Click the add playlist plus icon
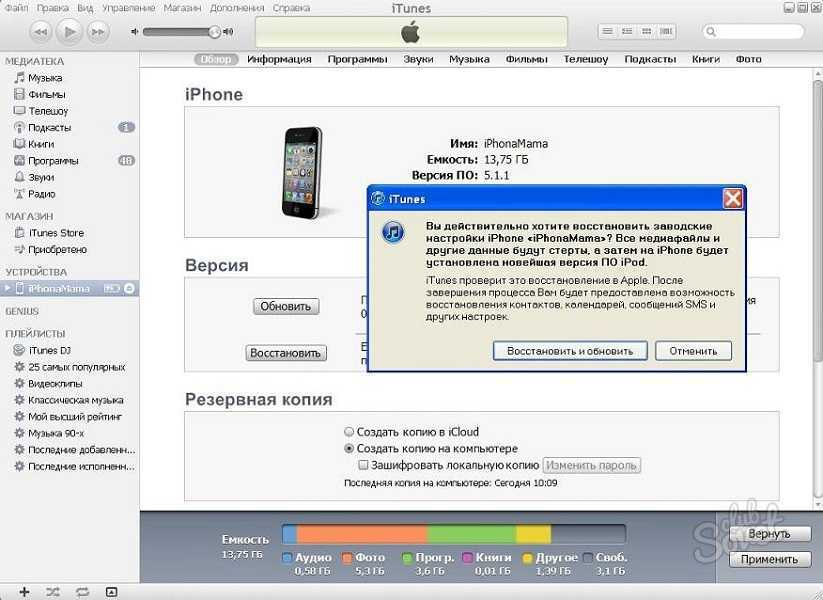Screen dimensions: 823x600 click(25, 592)
